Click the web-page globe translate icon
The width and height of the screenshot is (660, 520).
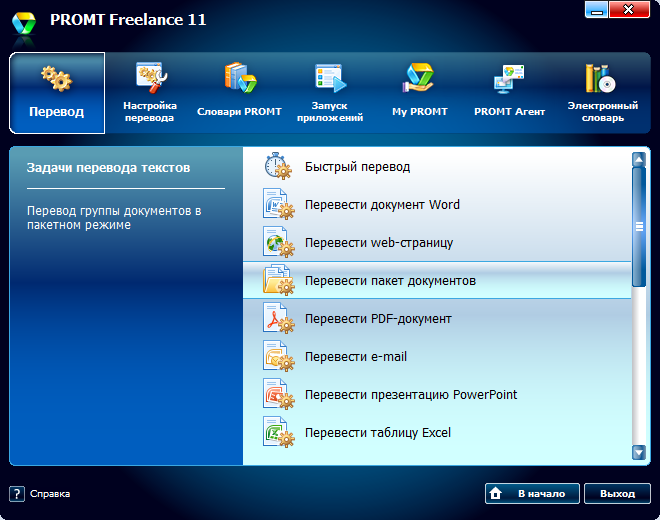click(x=278, y=242)
